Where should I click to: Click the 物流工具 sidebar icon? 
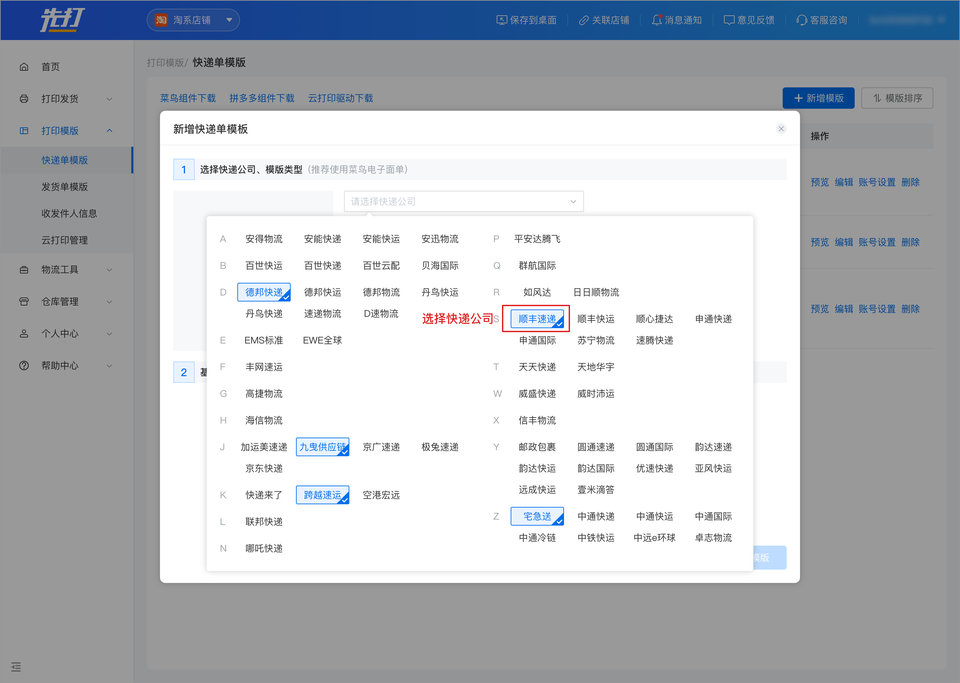point(24,270)
